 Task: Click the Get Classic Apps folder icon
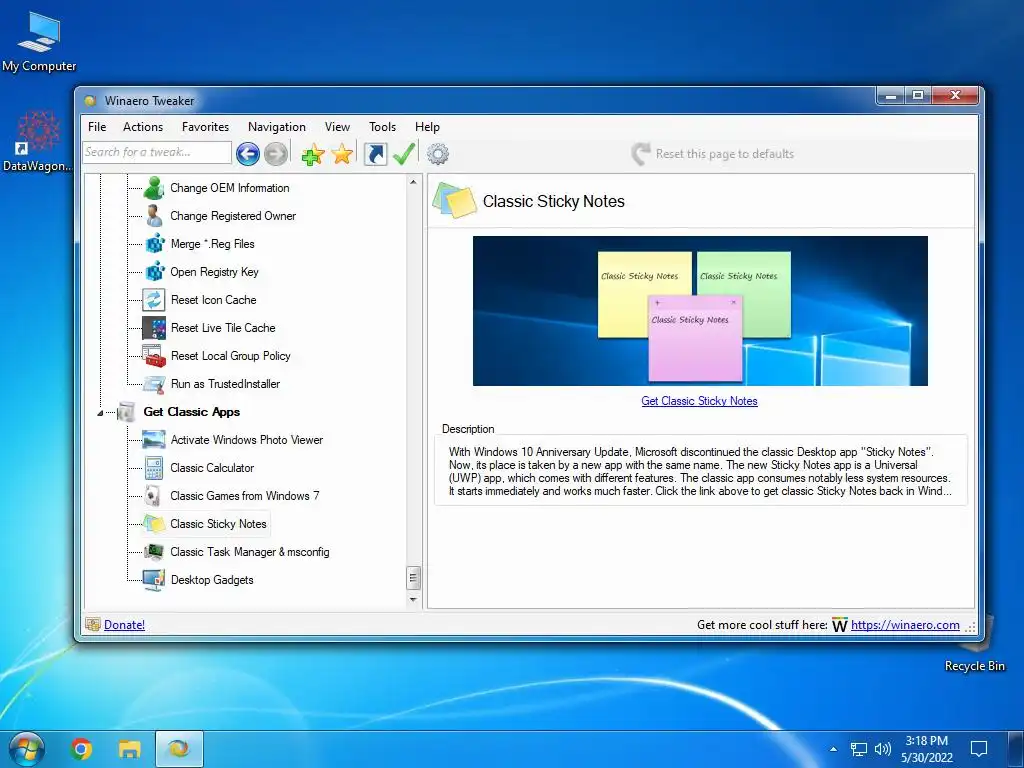[x=126, y=412]
